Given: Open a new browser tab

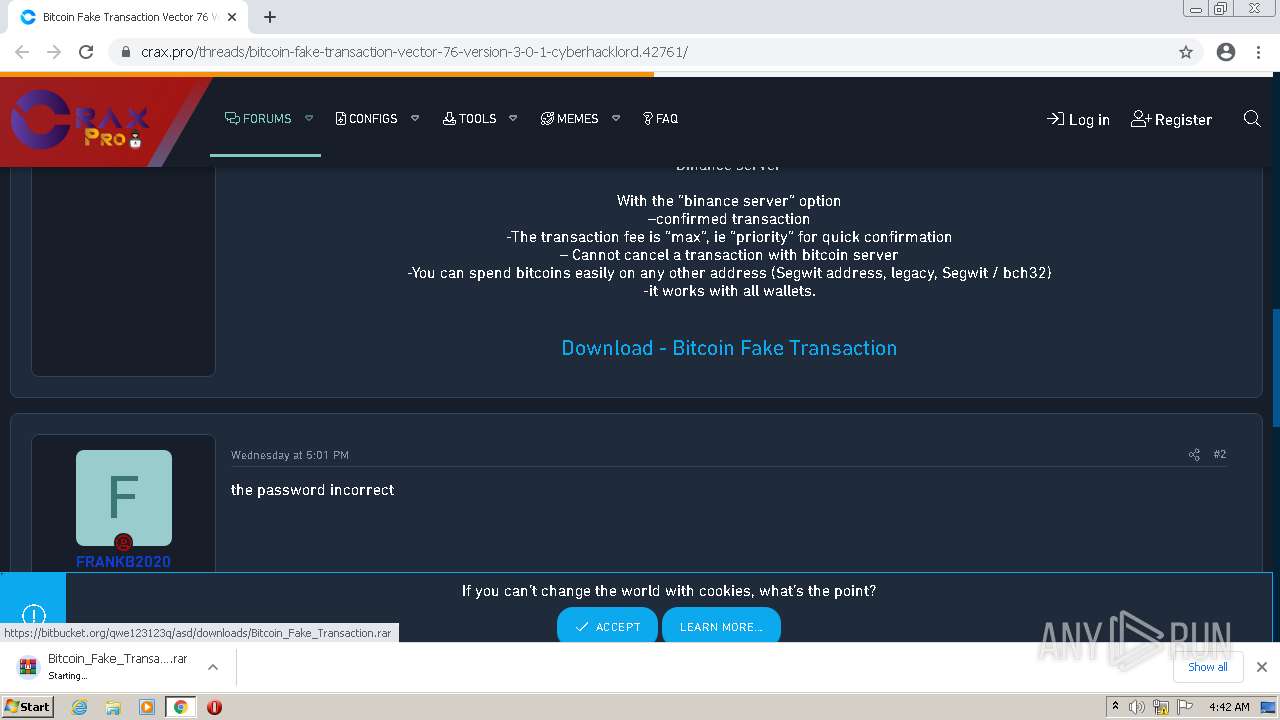Looking at the screenshot, I should tap(270, 17).
